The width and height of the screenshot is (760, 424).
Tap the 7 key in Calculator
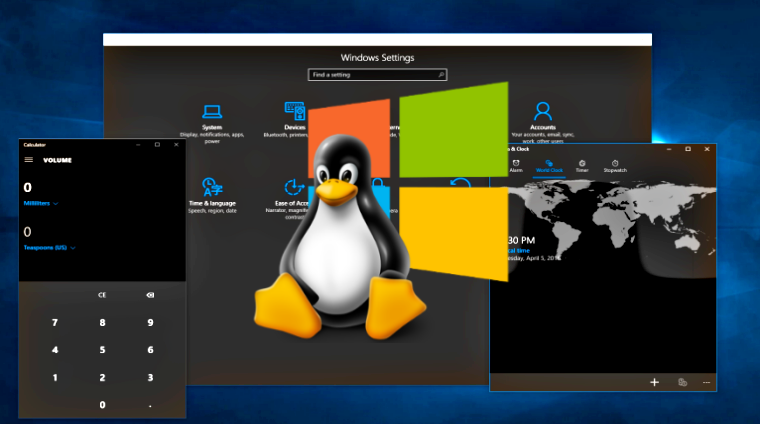coord(55,323)
